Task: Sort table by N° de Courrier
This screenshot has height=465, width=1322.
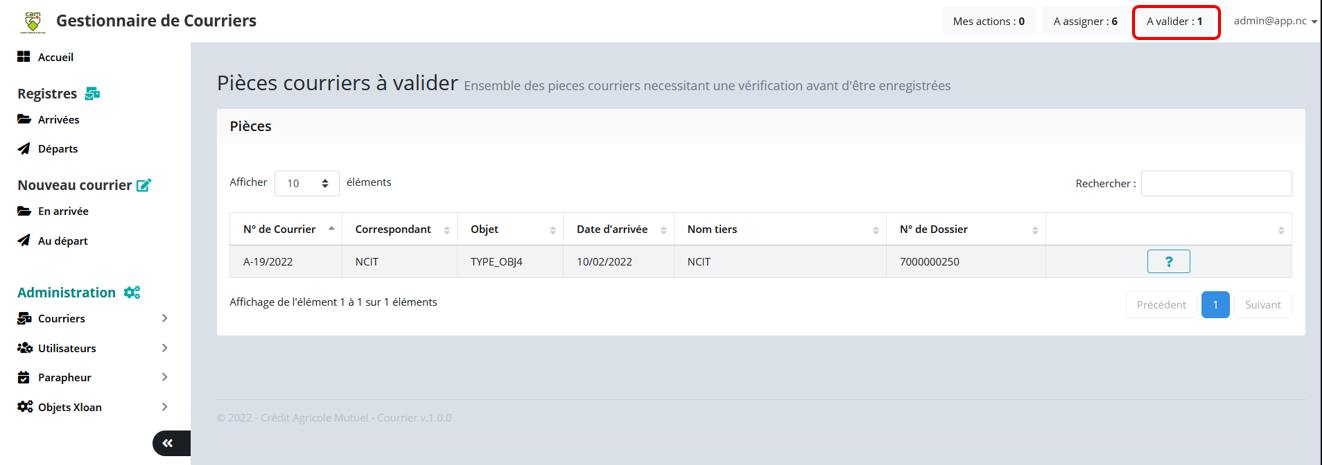Action: pos(285,229)
